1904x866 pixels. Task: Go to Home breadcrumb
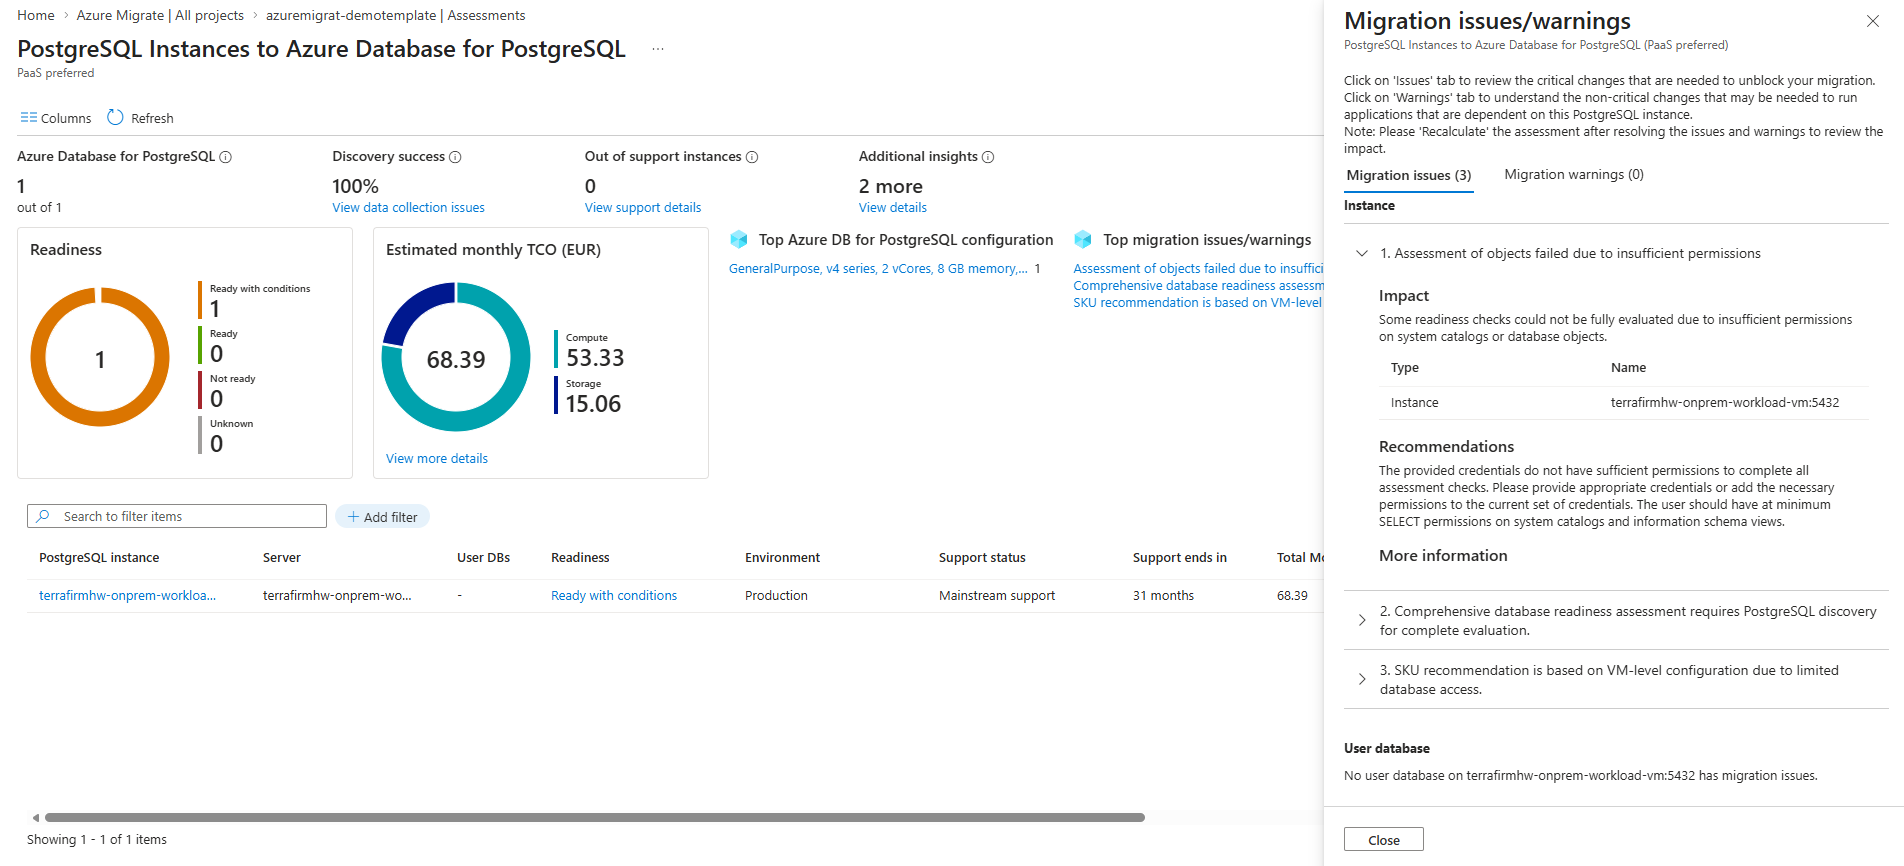36,15
